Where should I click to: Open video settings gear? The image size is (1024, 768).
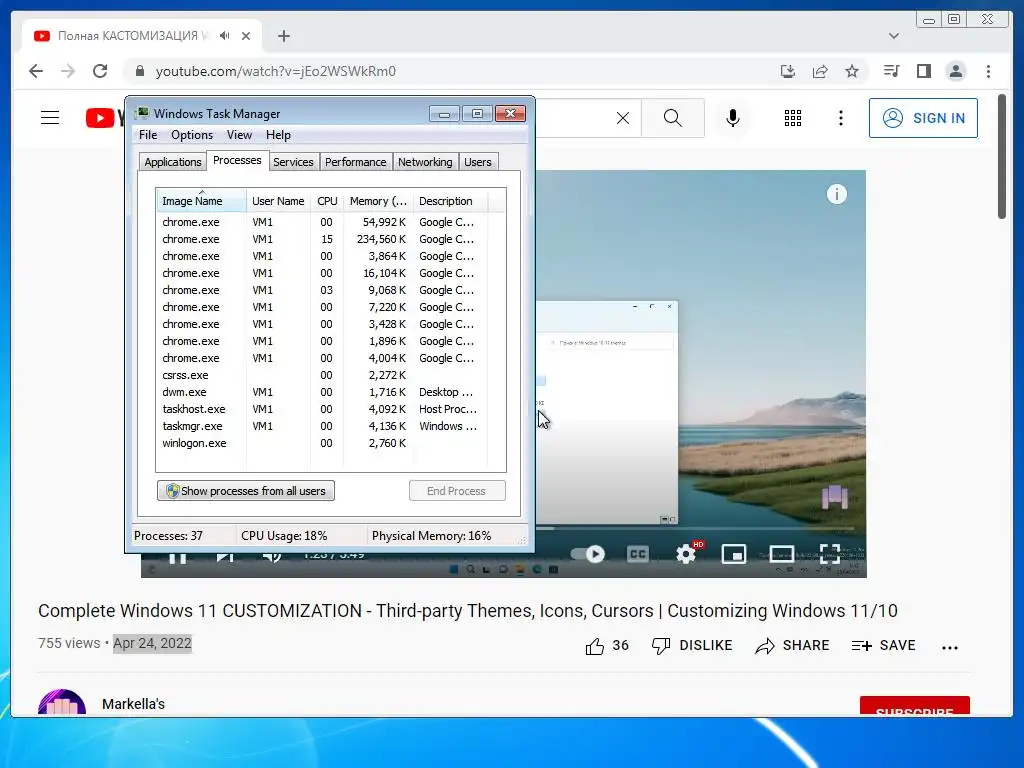686,554
